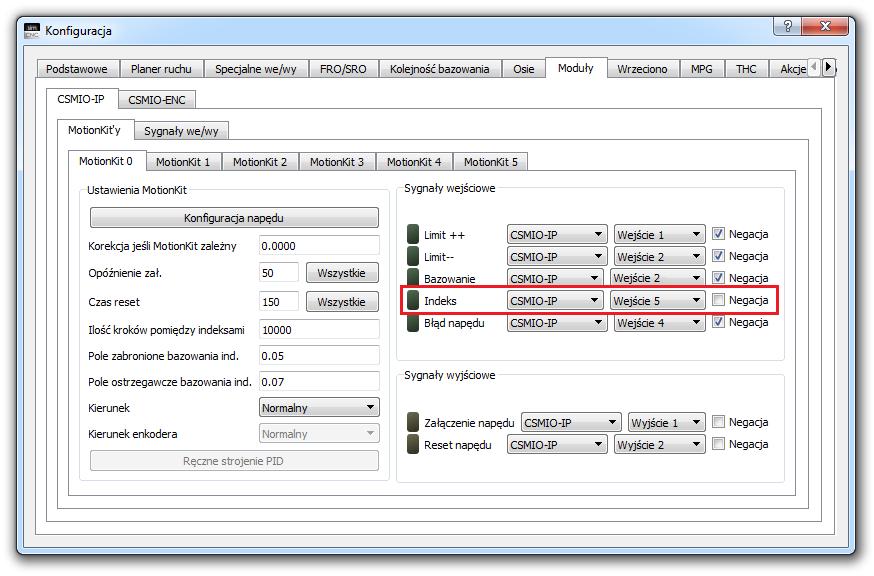This screenshot has height=576, width=874.
Task: Switch to the Osie tab
Action: pos(523,69)
